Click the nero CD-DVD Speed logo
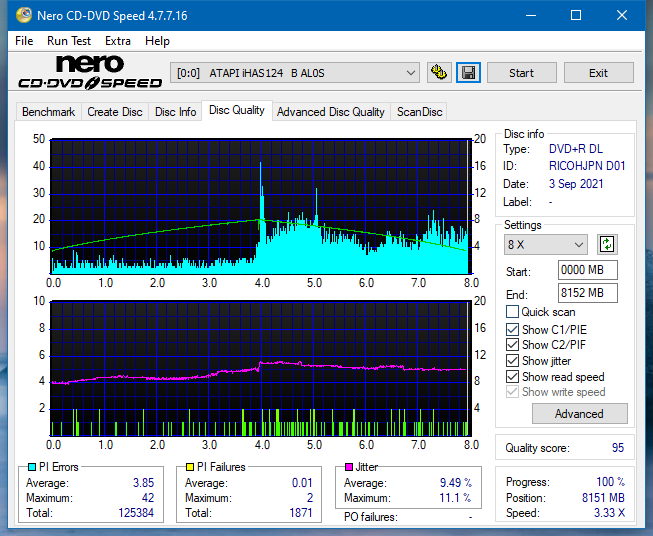Viewport: 653px width, 536px height. coord(90,73)
